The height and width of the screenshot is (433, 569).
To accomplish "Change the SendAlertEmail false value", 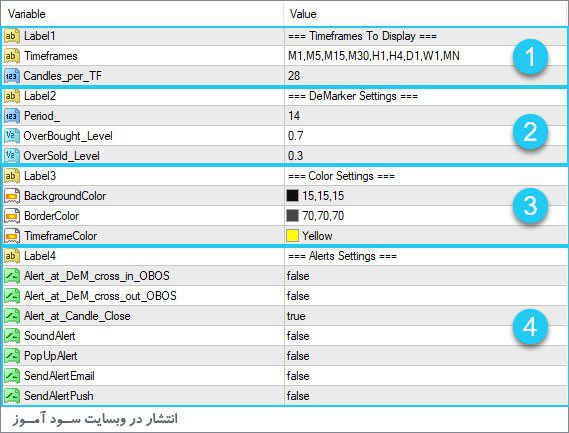I will pos(298,376).
